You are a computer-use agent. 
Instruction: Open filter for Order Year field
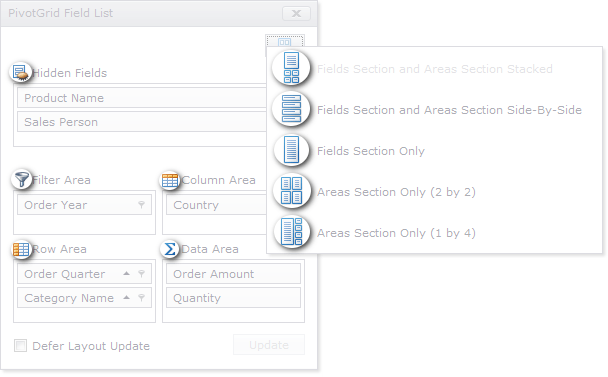coord(142,204)
